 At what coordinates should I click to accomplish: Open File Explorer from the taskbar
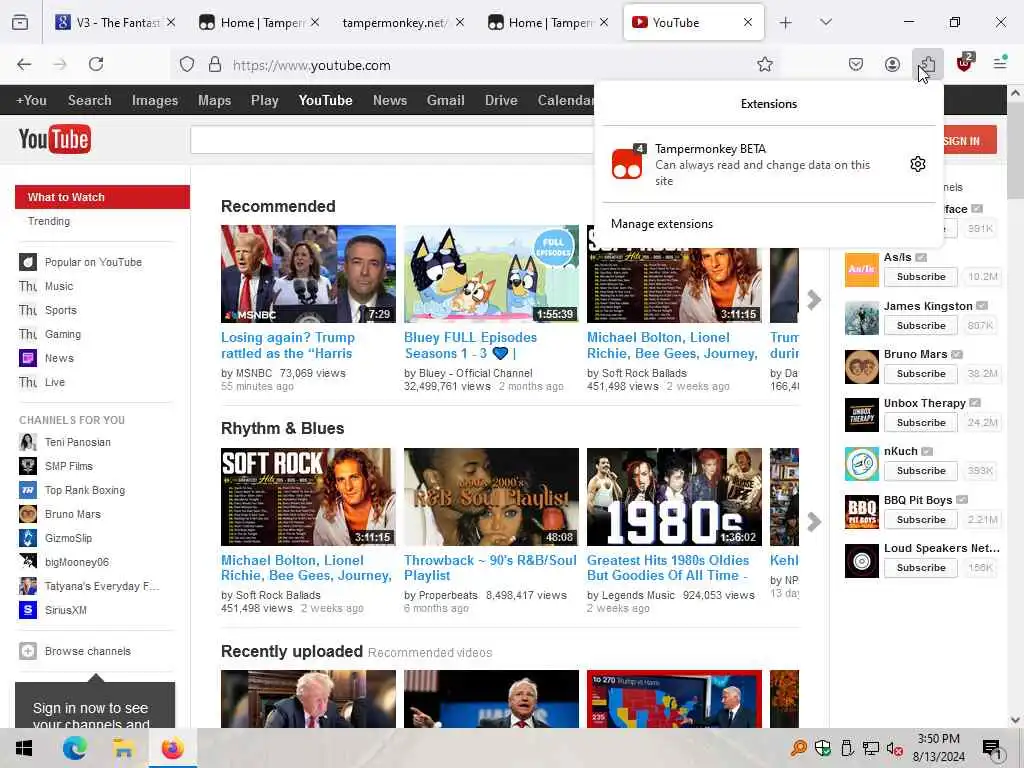coord(123,748)
